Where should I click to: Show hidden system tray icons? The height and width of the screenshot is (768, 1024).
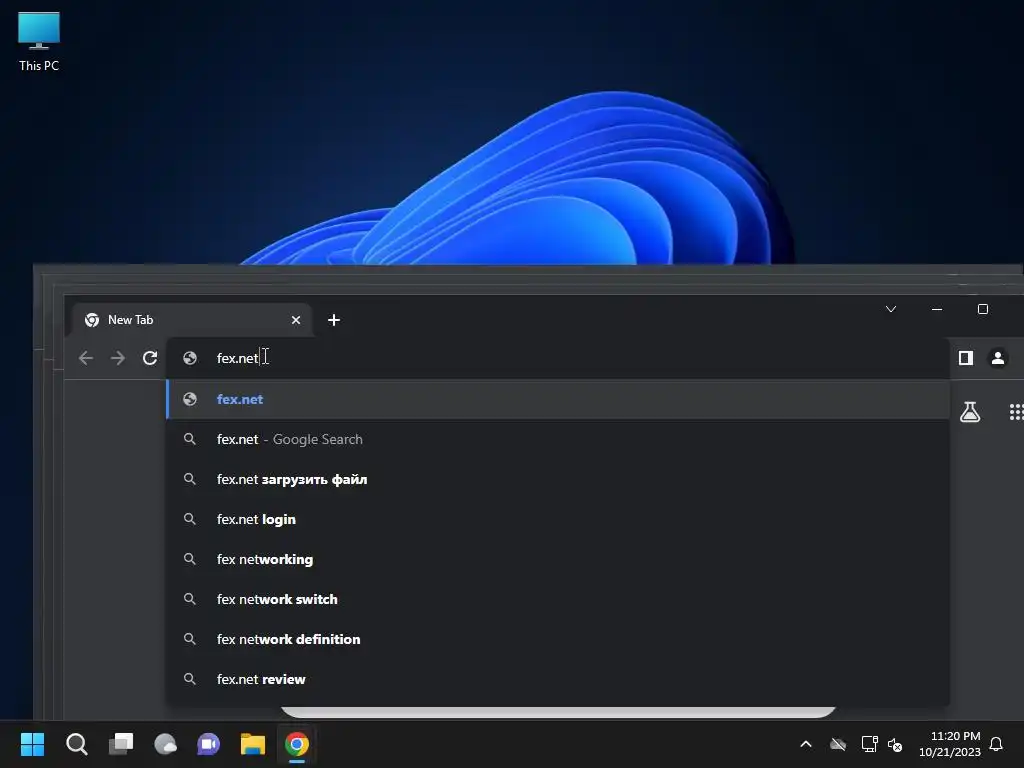[806, 744]
